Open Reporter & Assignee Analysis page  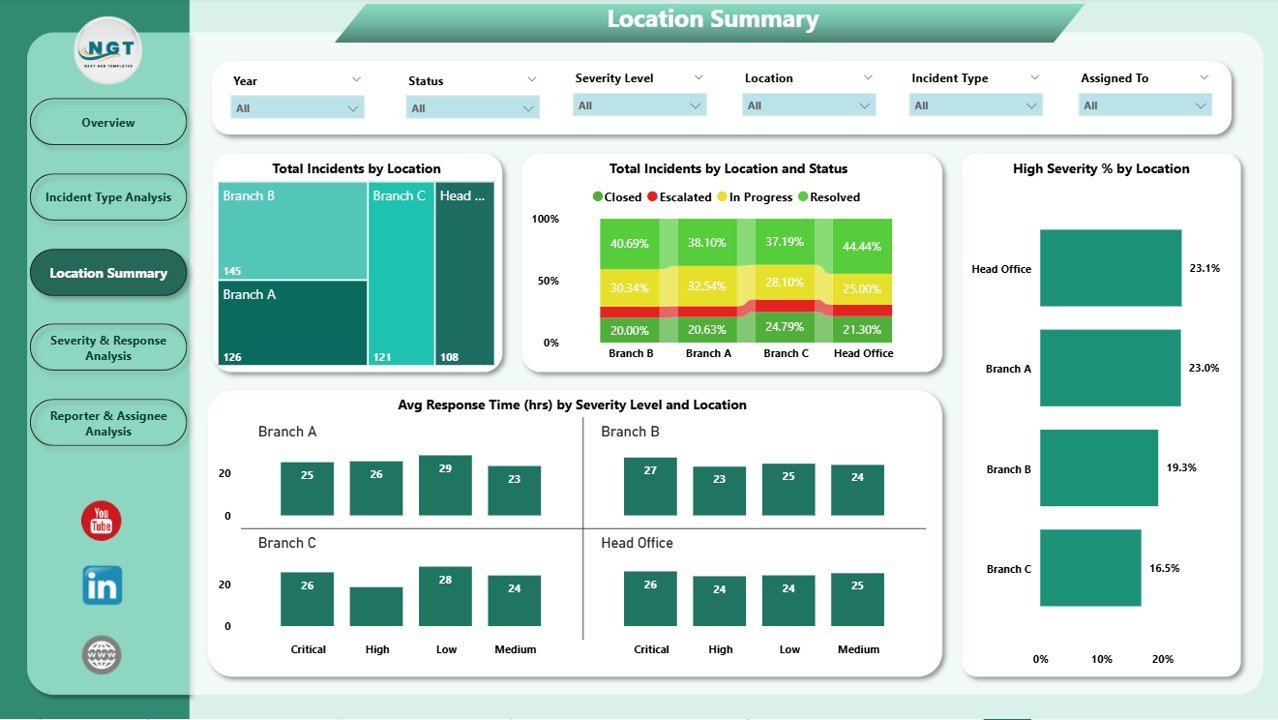coord(108,424)
